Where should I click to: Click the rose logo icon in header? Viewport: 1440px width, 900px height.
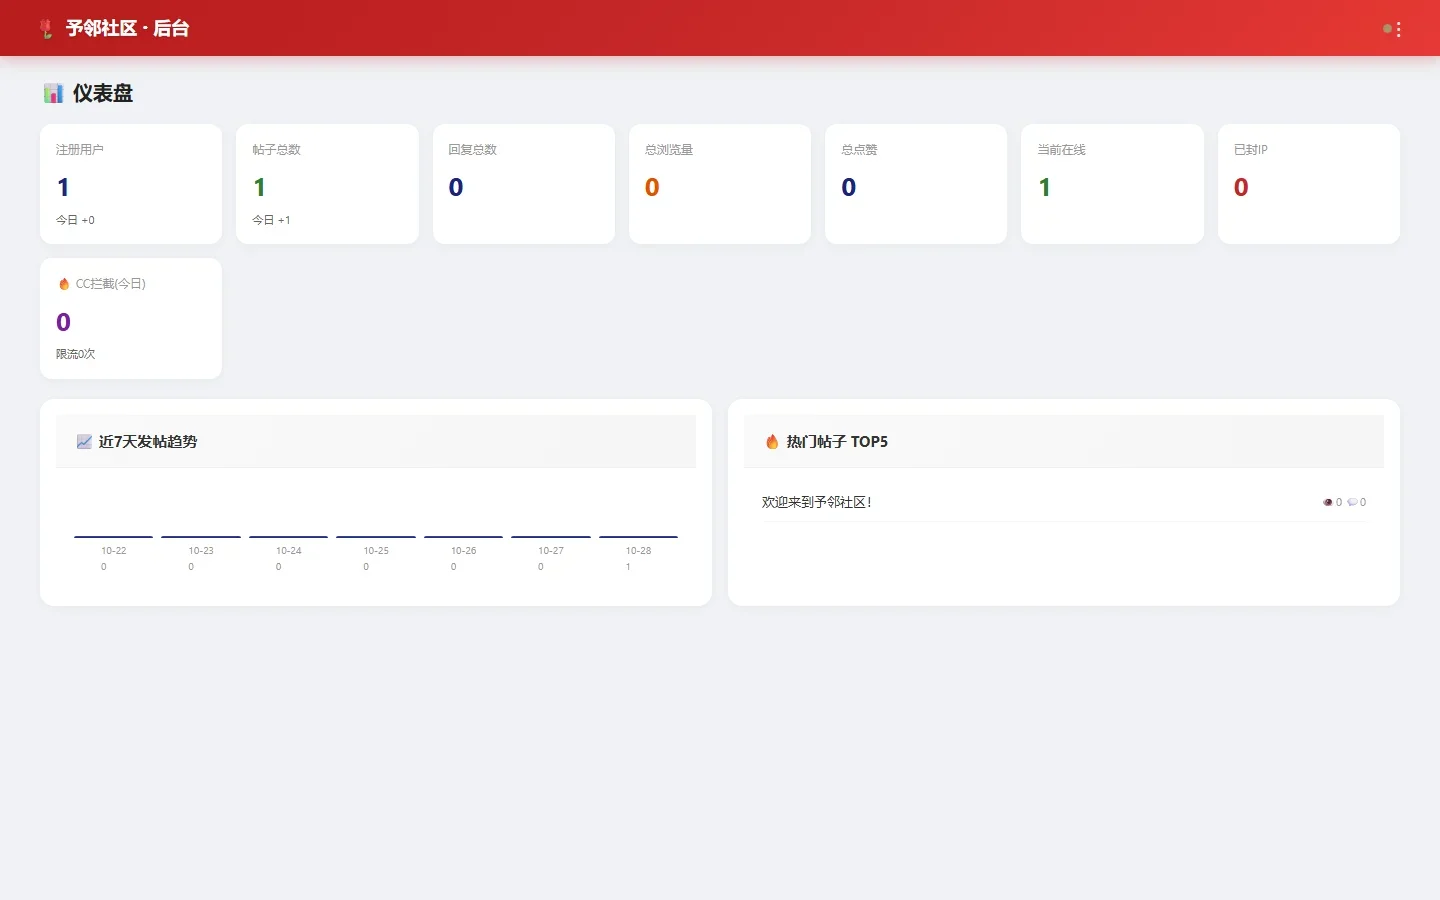[46, 29]
